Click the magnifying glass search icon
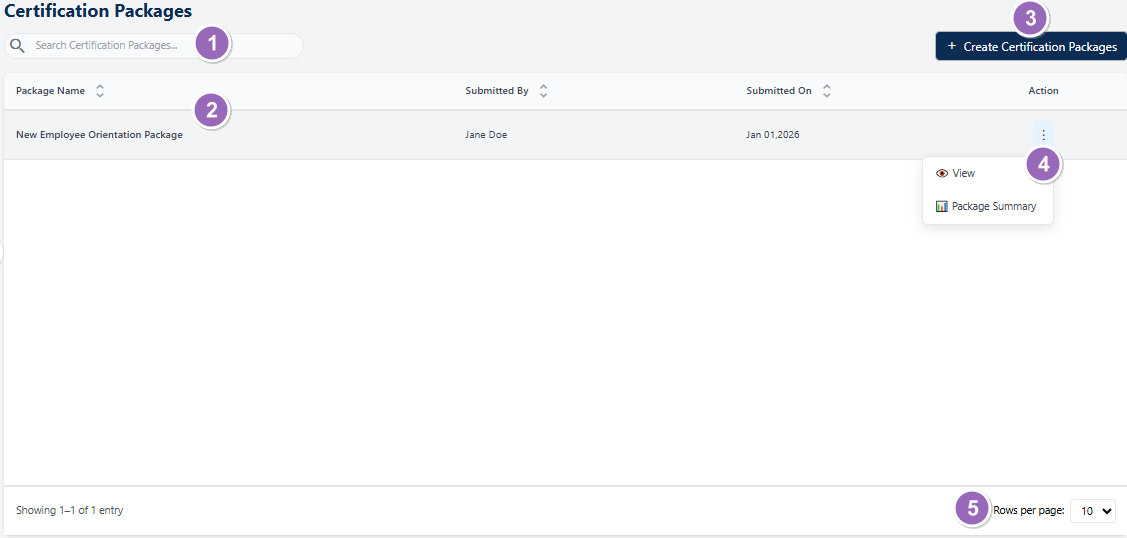 pos(17,46)
